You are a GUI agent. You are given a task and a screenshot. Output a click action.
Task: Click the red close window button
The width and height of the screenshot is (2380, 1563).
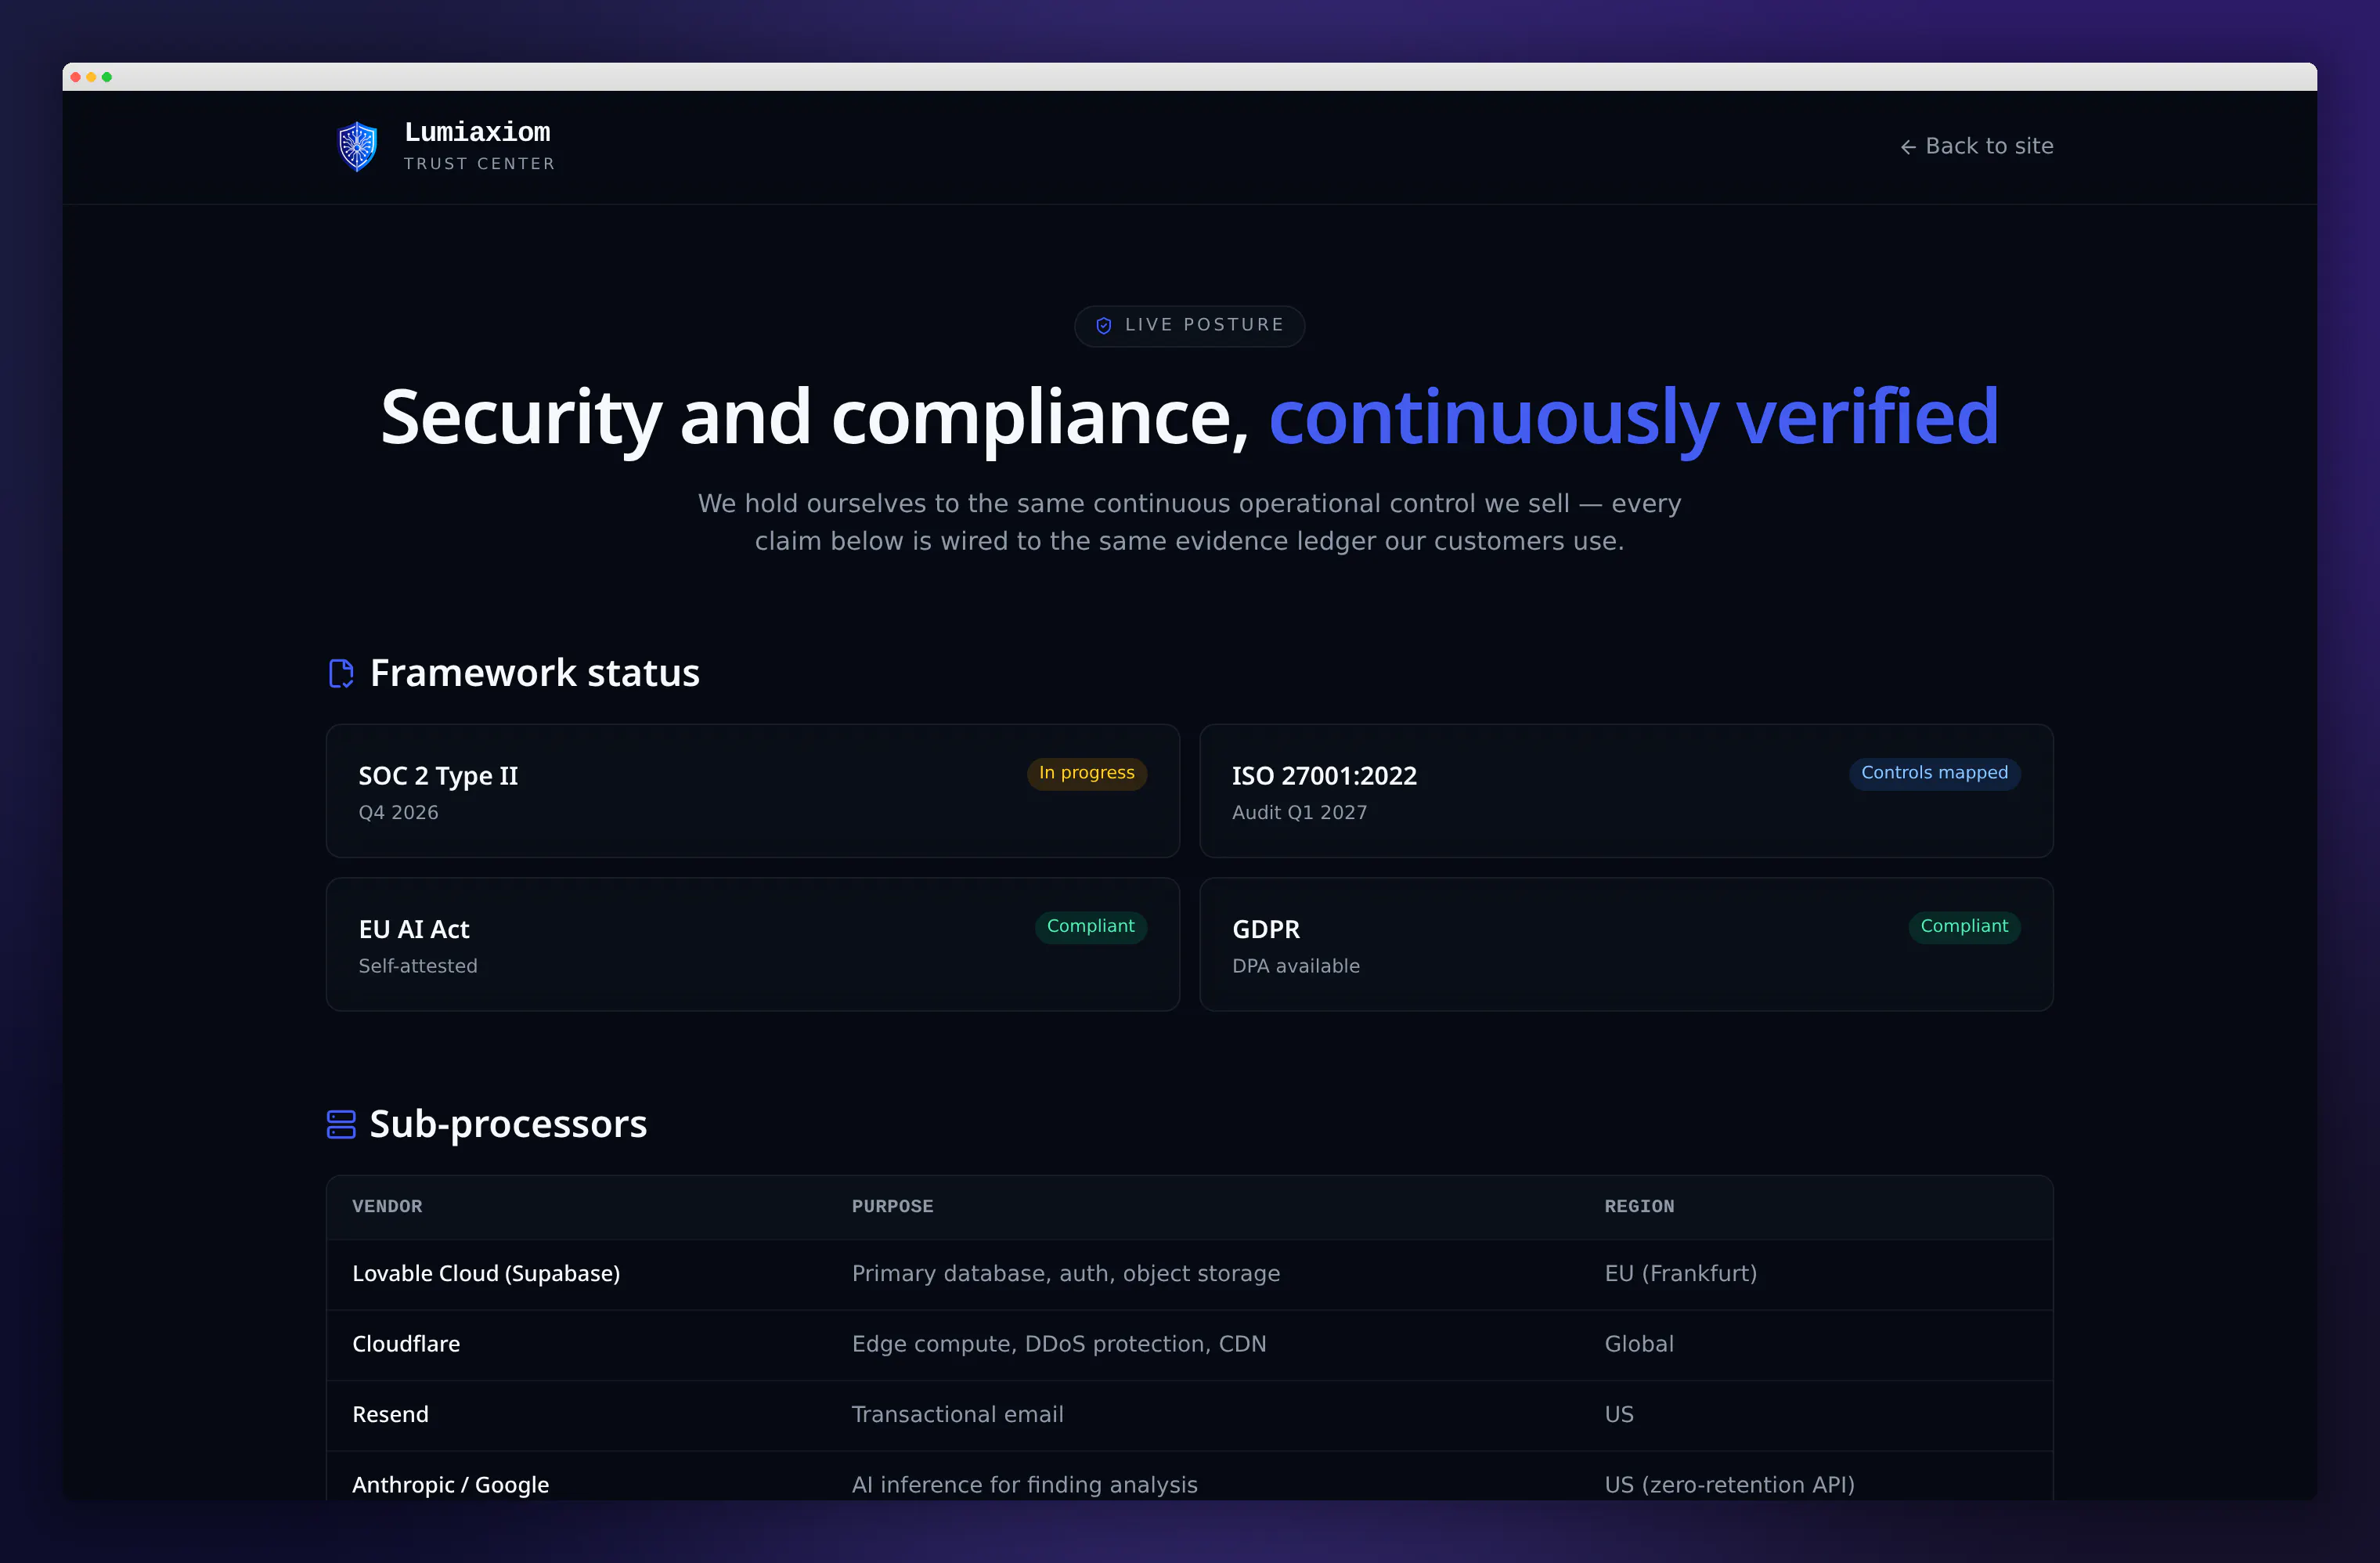point(75,77)
